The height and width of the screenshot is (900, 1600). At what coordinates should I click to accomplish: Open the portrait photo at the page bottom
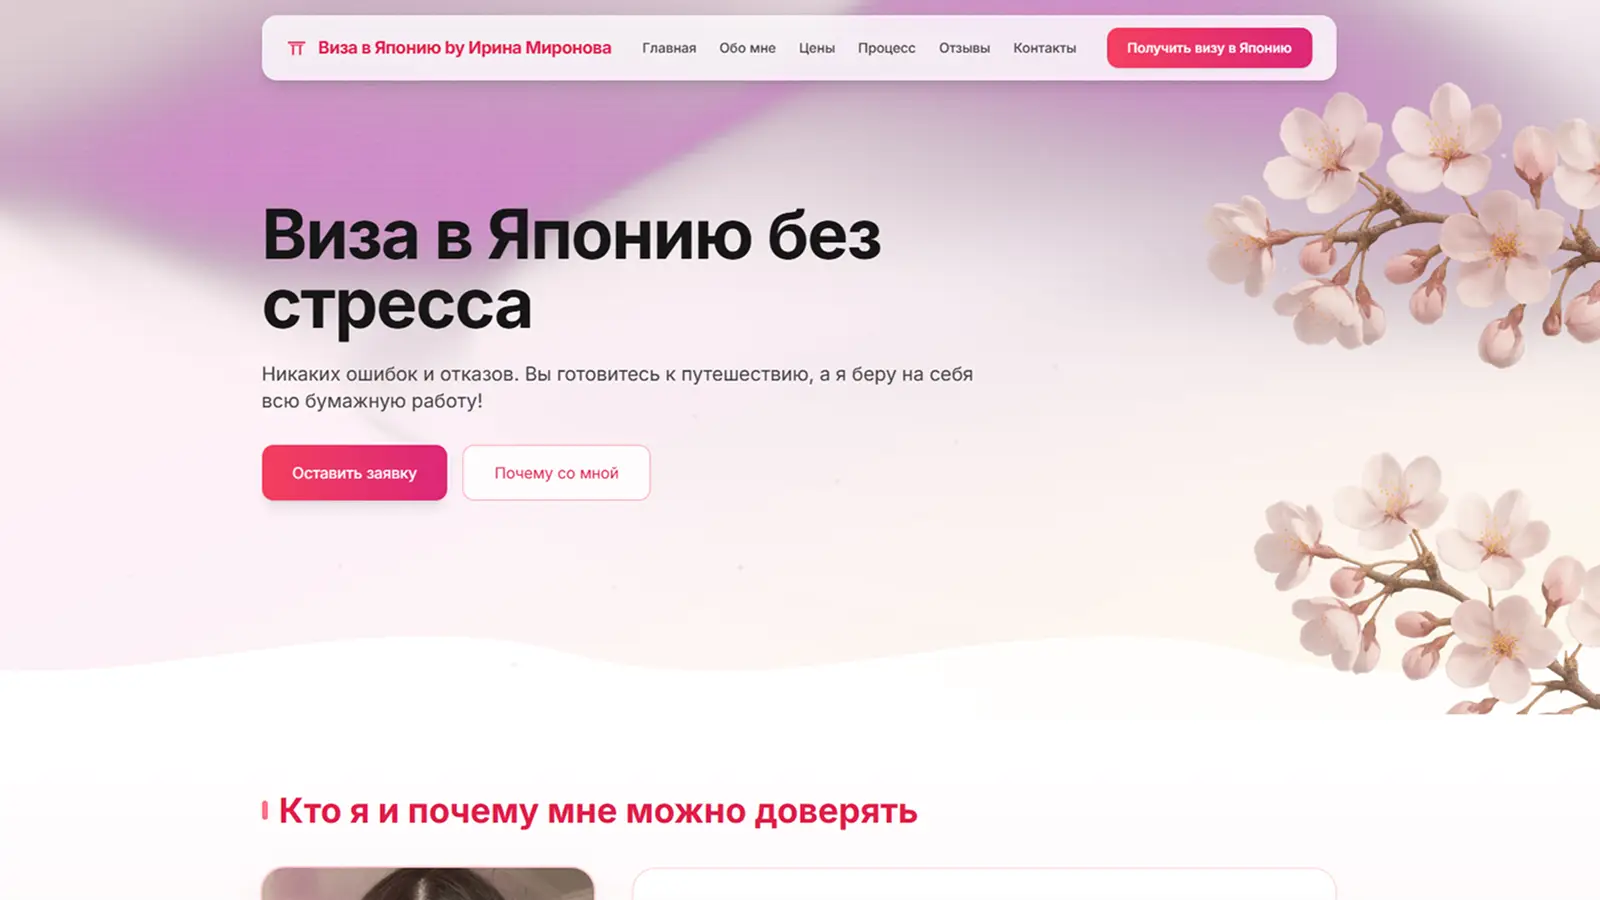tap(428, 884)
